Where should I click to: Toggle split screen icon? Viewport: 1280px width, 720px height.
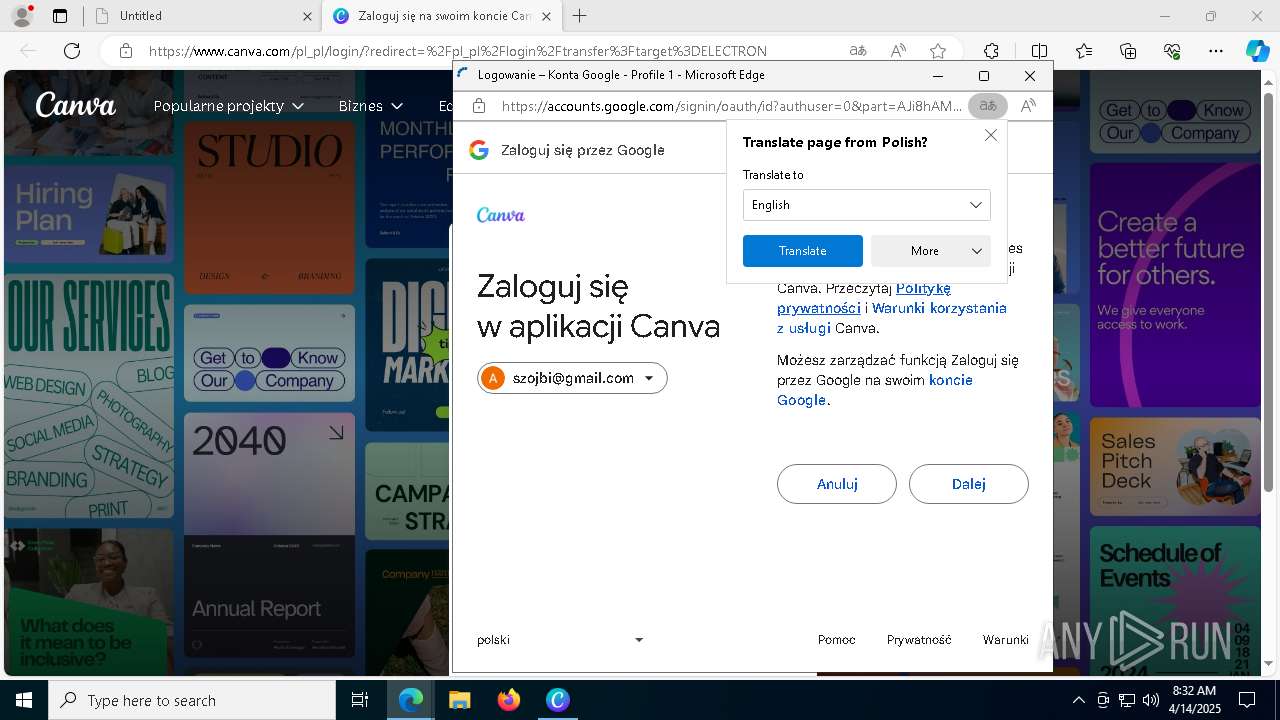[1039, 51]
